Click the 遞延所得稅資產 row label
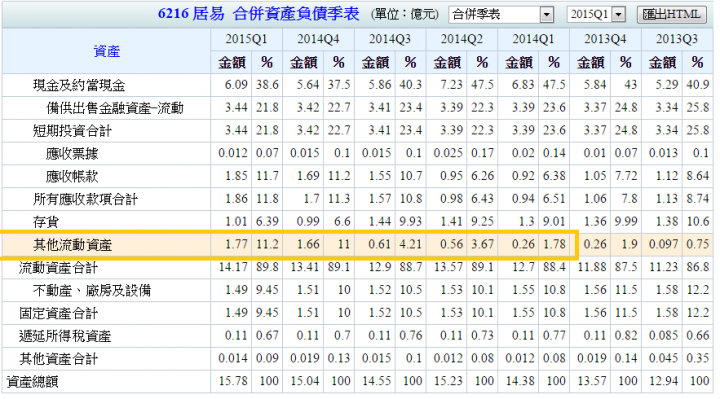720x399 pixels. pyautogui.click(x=65, y=336)
